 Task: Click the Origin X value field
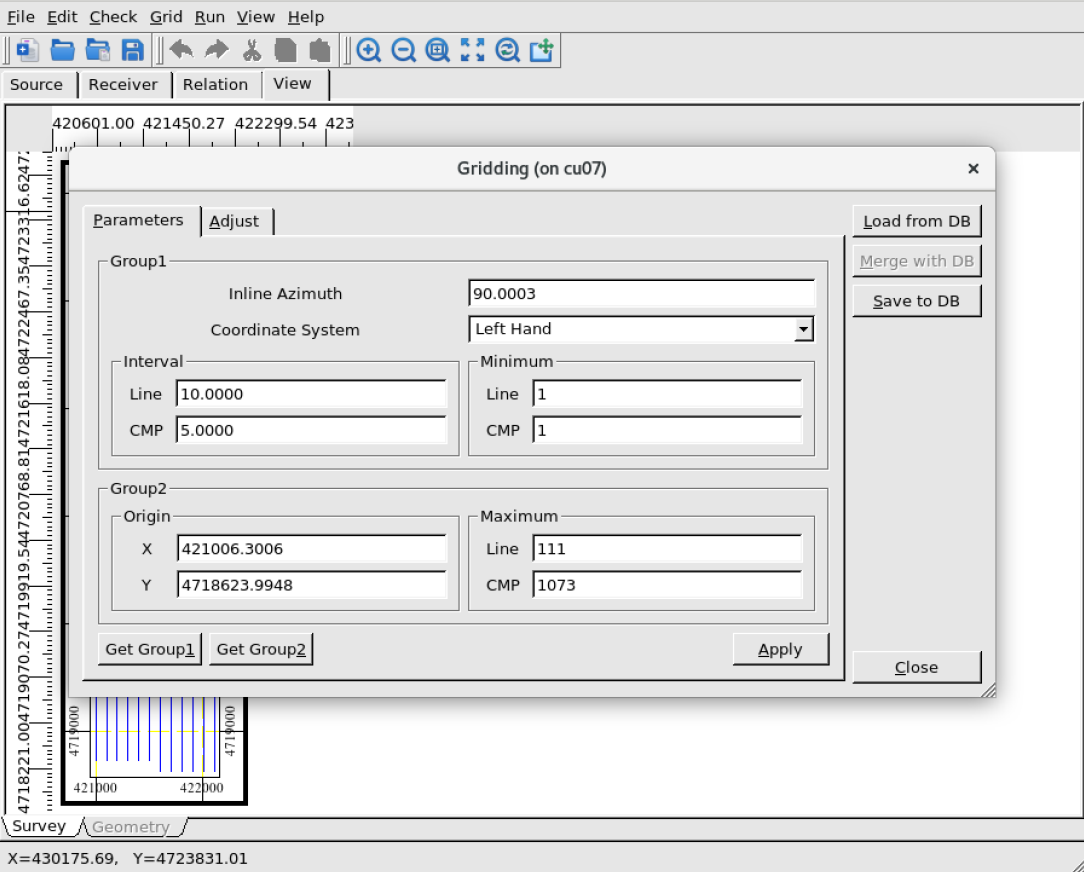click(311, 549)
